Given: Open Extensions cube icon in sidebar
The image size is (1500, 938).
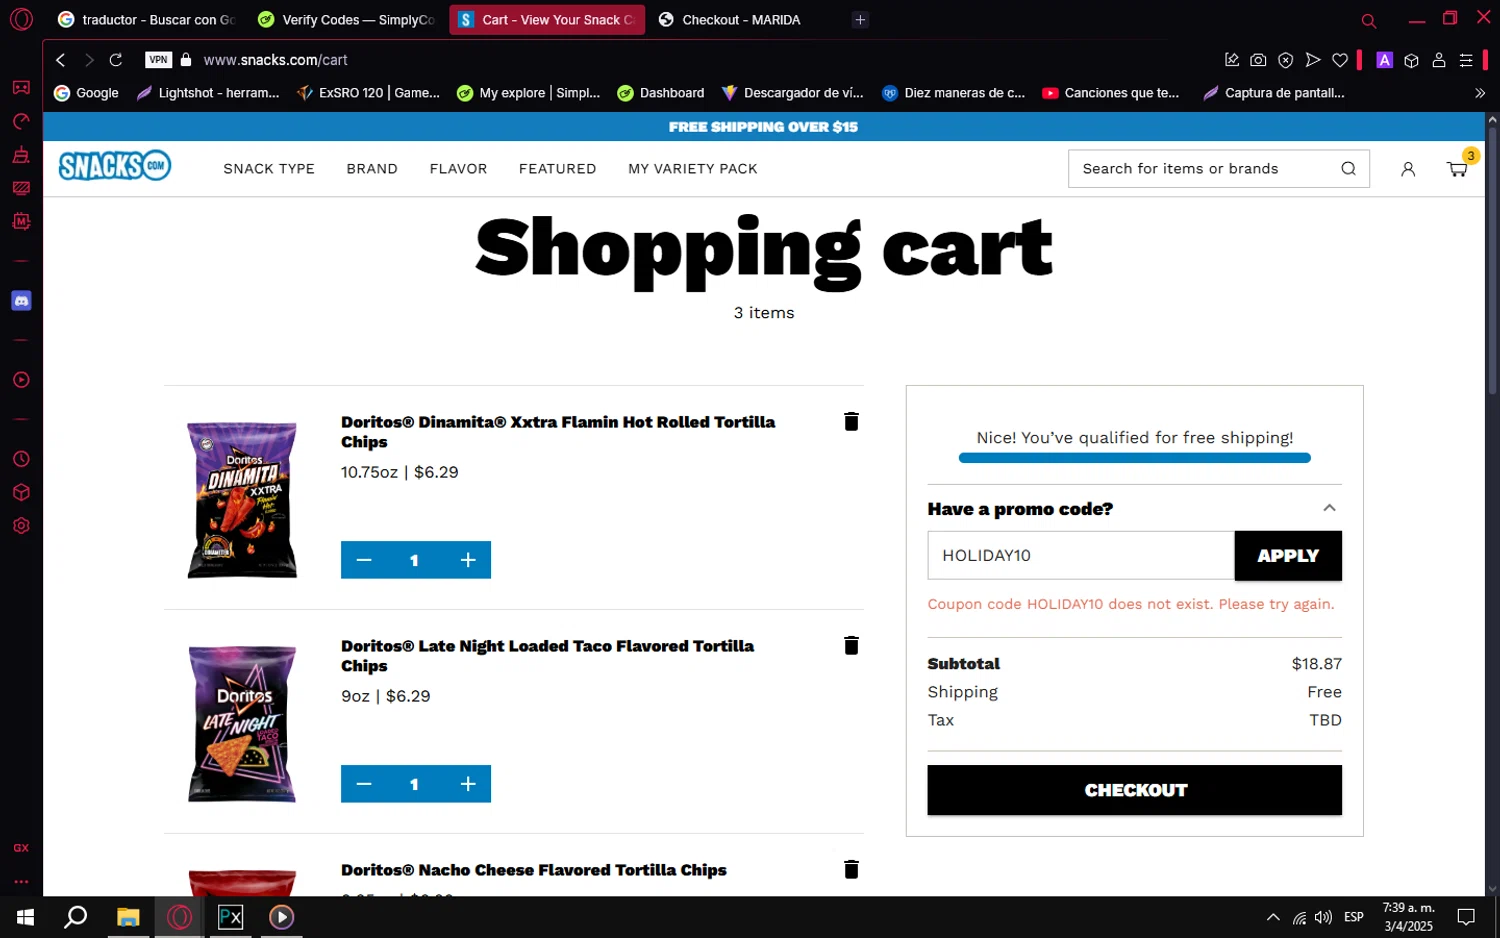Looking at the screenshot, I should point(21,493).
